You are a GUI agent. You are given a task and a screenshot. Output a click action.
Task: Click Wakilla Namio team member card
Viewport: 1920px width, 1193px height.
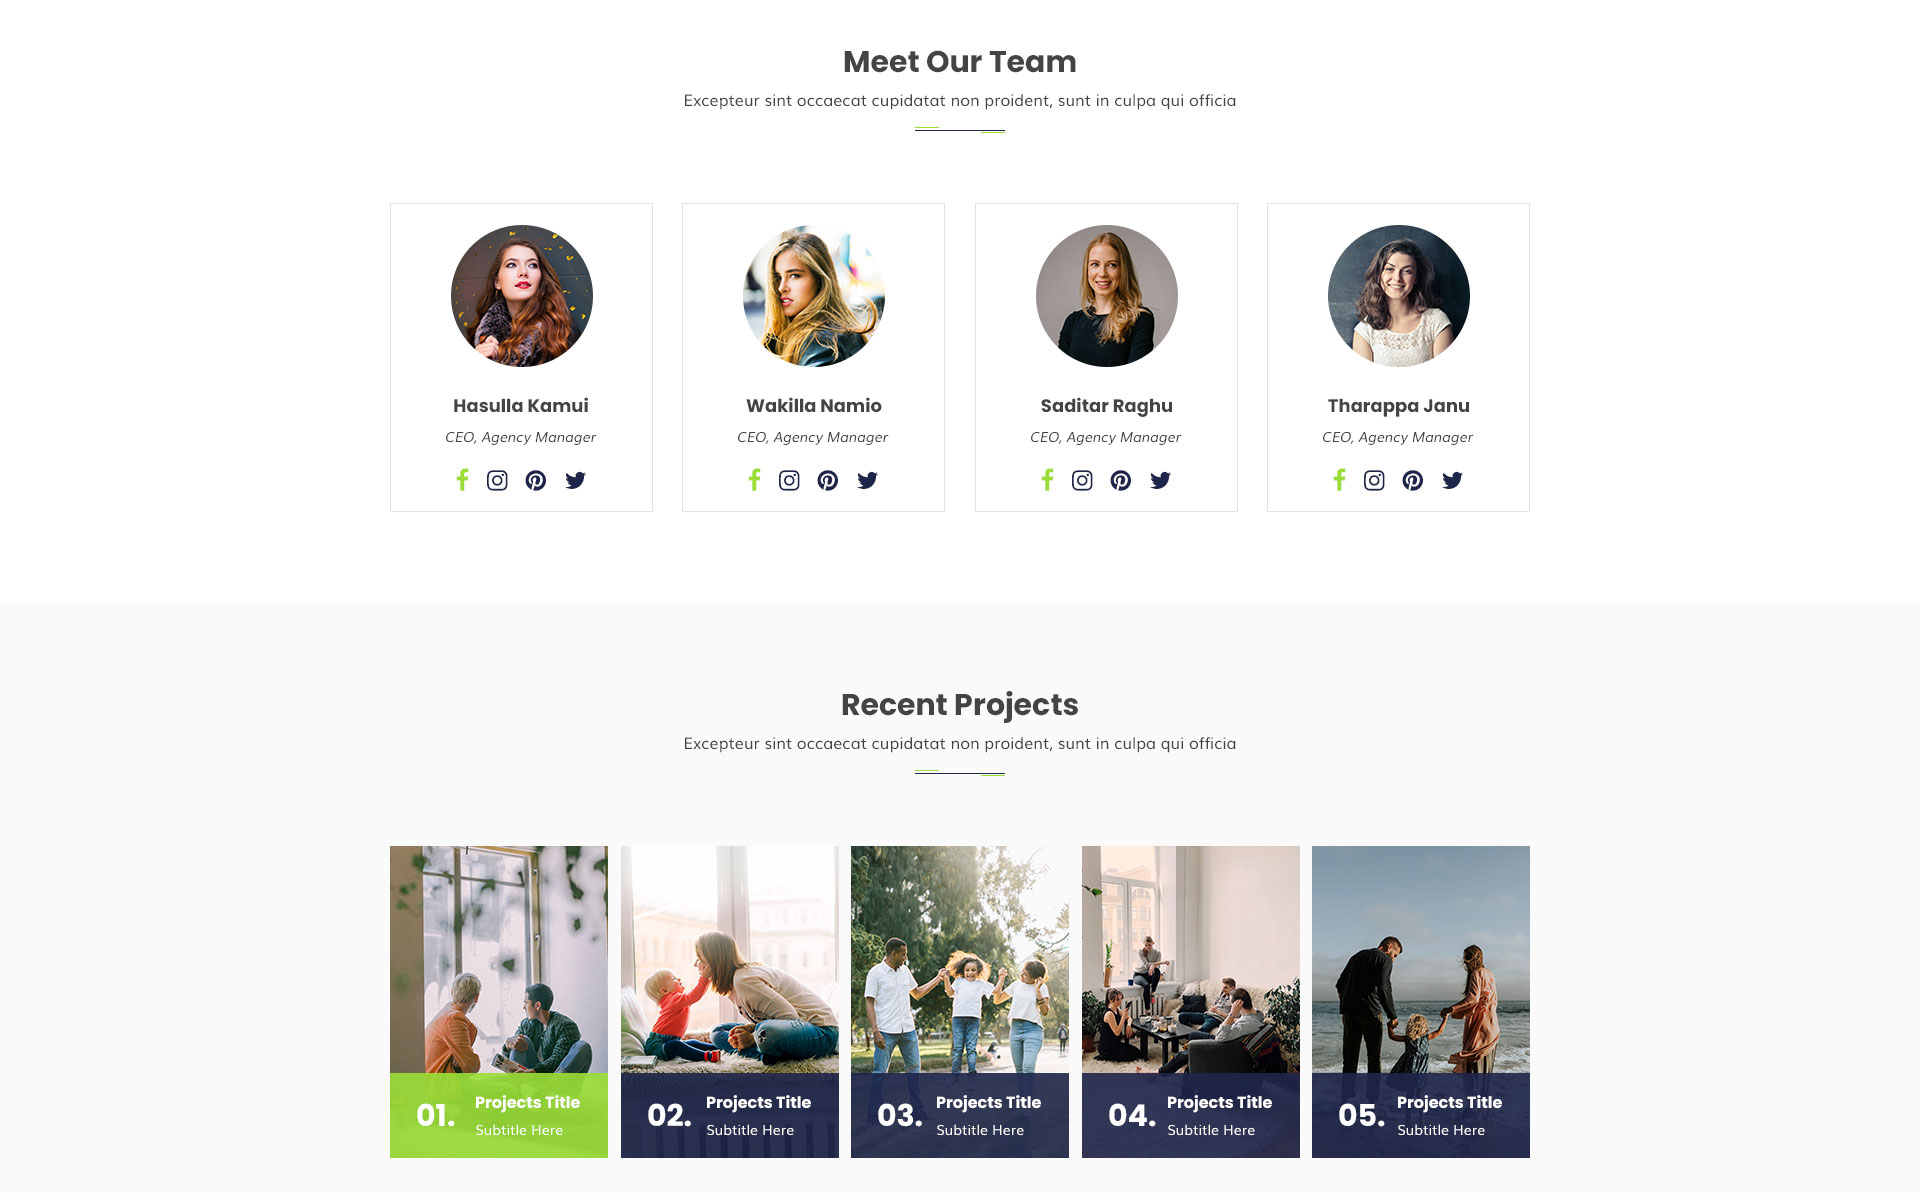(812, 359)
